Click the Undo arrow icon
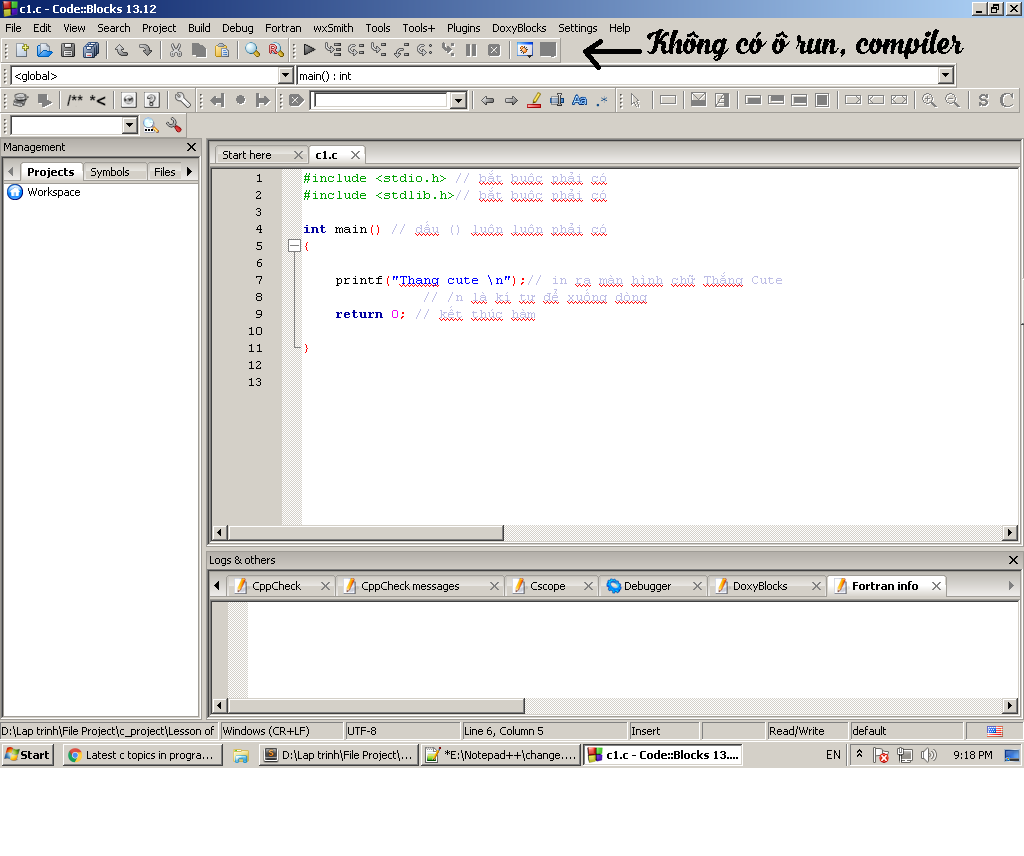 121,50
